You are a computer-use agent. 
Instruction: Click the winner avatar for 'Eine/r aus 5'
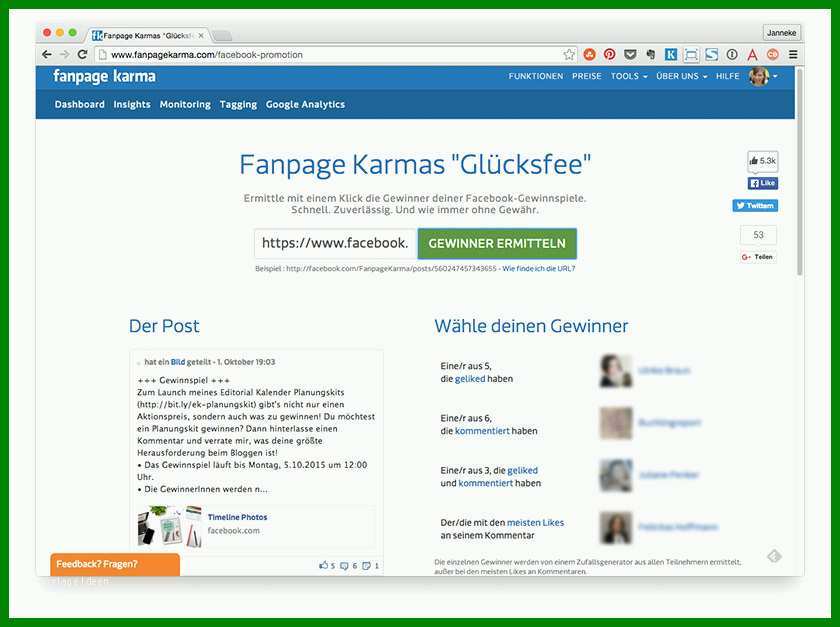(x=616, y=370)
